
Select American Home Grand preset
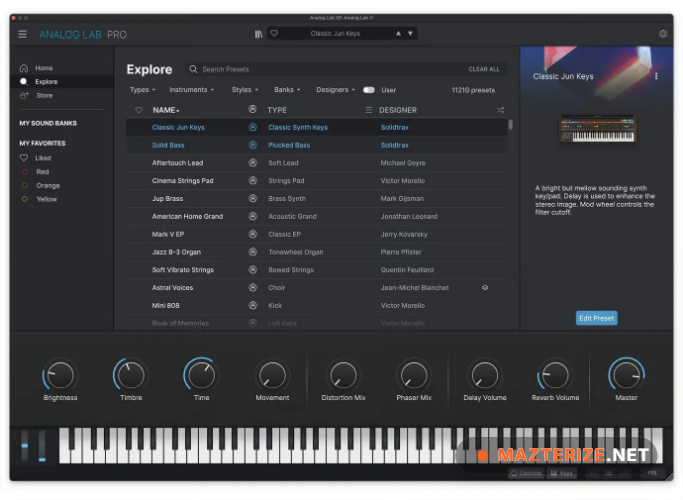317,216
